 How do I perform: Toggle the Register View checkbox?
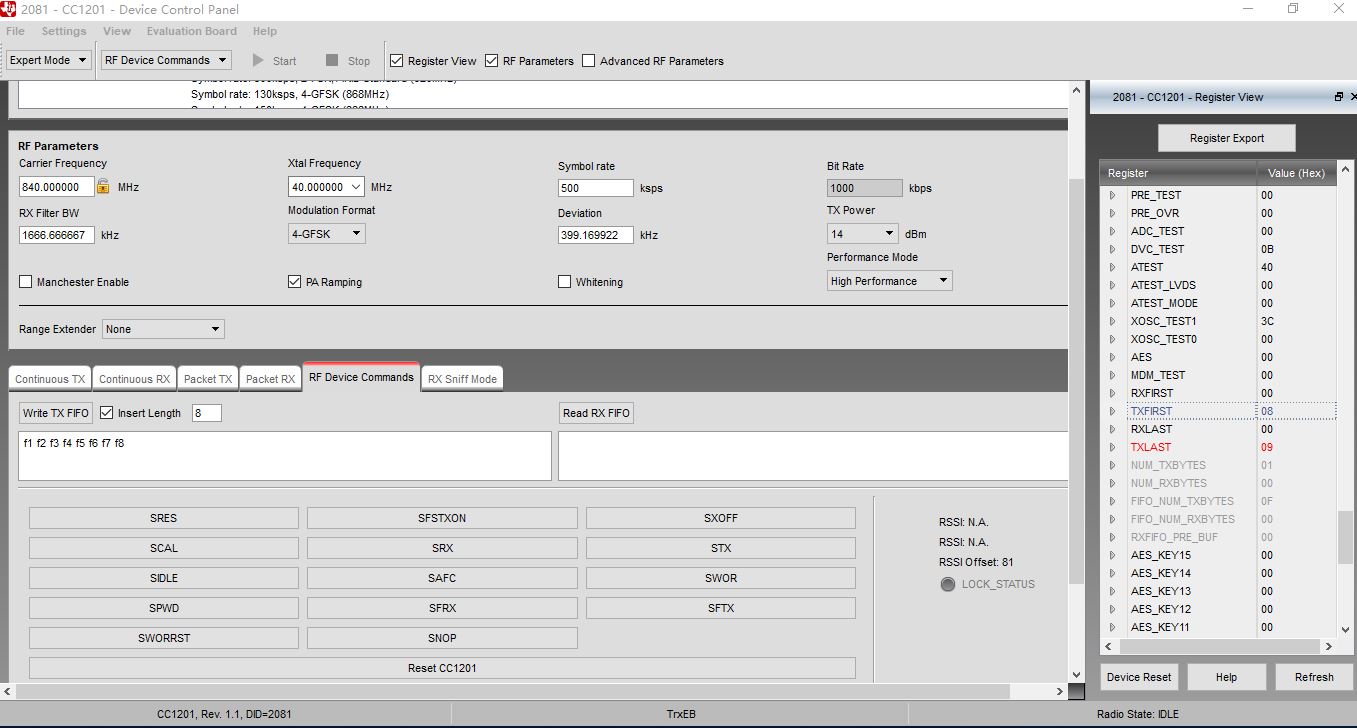[397, 60]
